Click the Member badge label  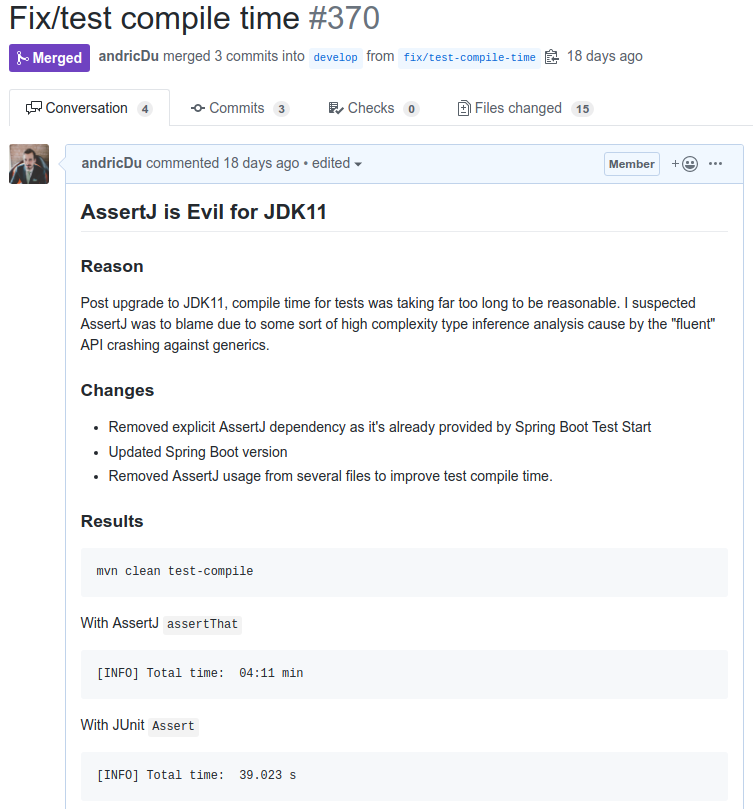point(631,164)
